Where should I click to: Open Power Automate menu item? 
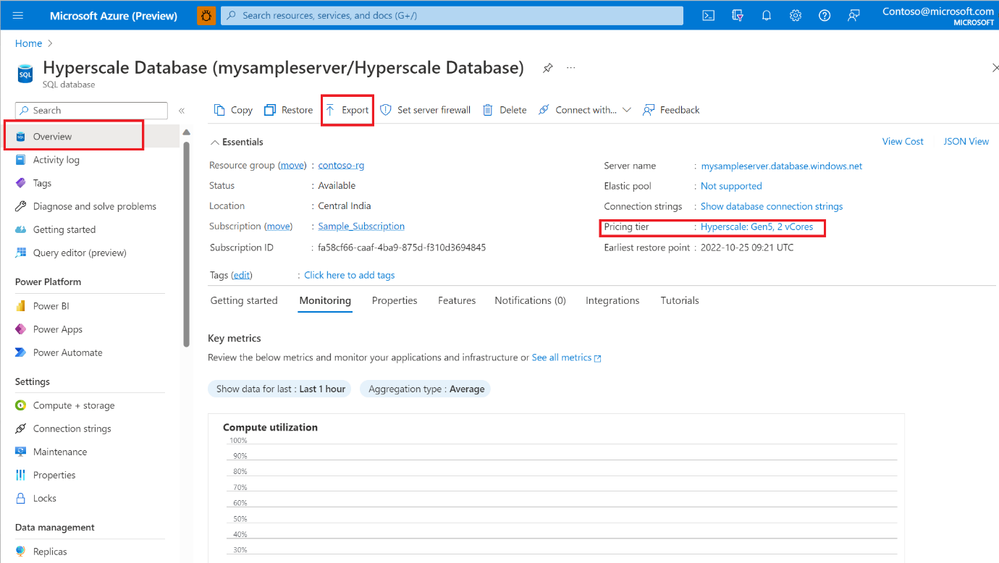tap(68, 352)
